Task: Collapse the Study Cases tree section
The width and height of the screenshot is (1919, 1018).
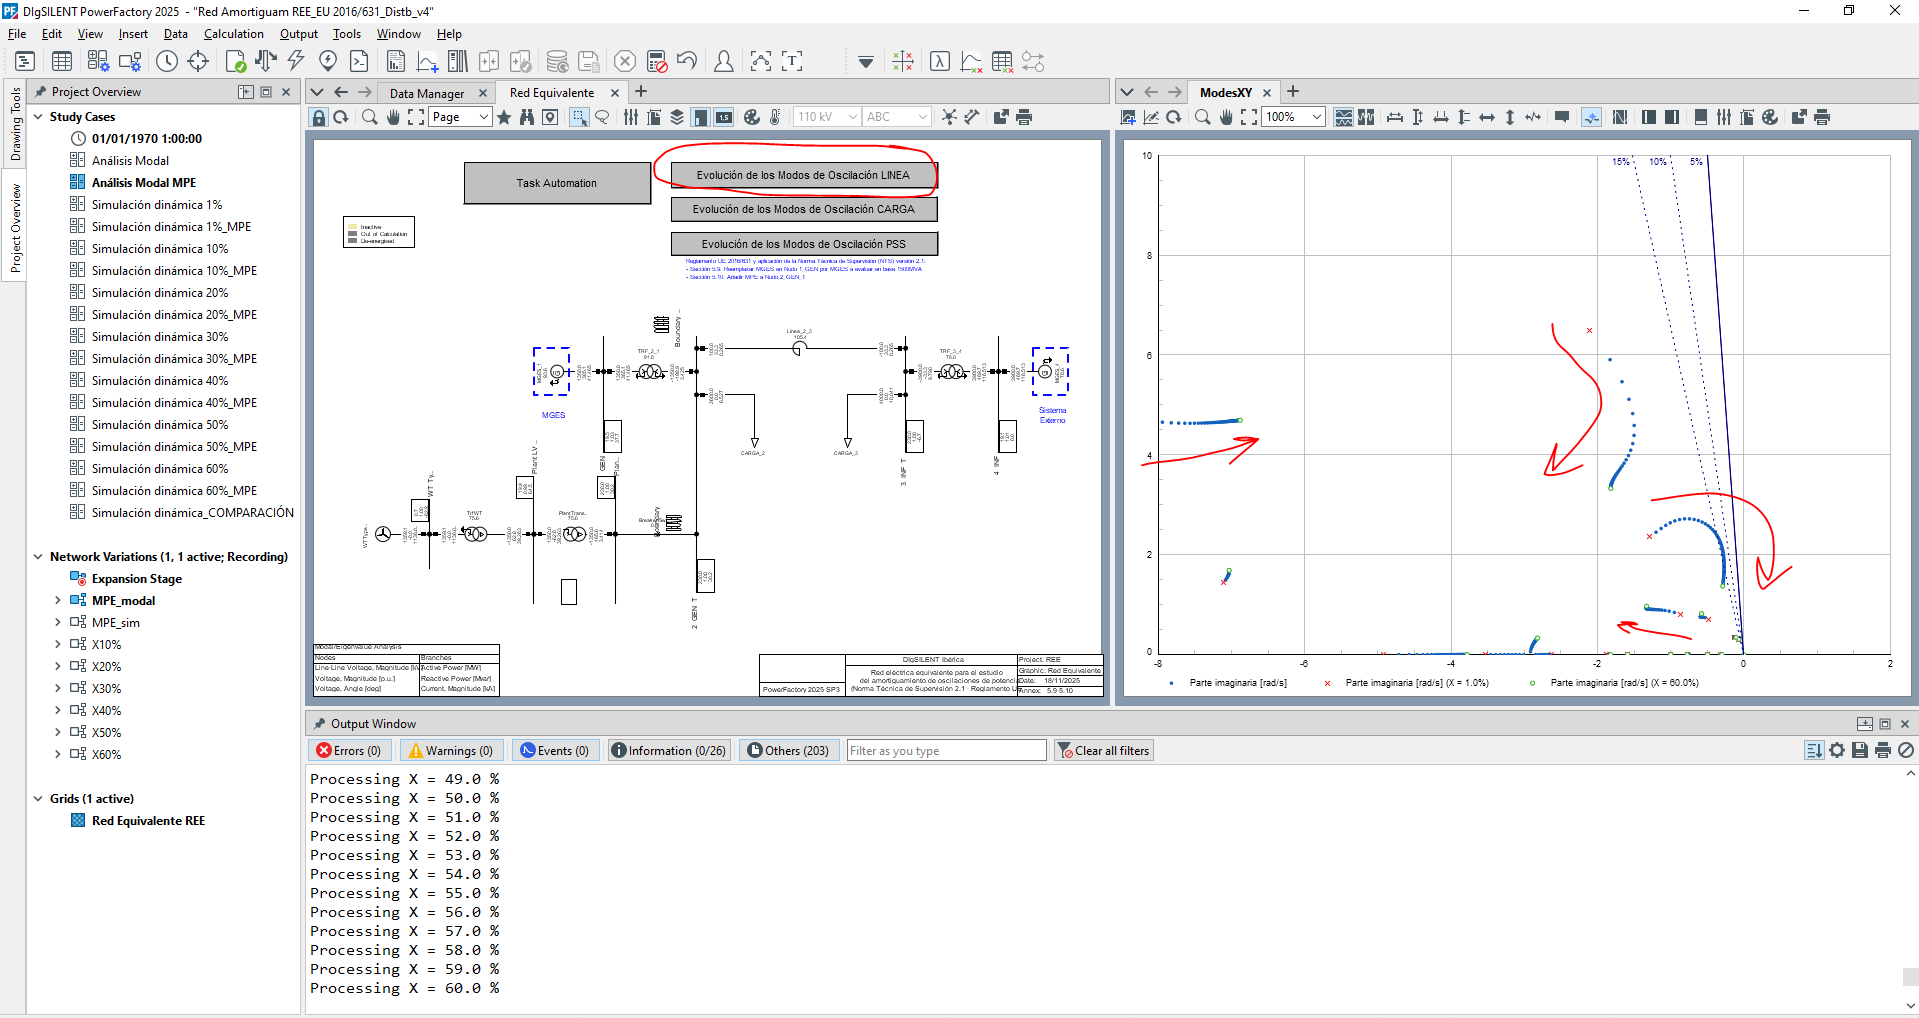Action: (x=38, y=117)
